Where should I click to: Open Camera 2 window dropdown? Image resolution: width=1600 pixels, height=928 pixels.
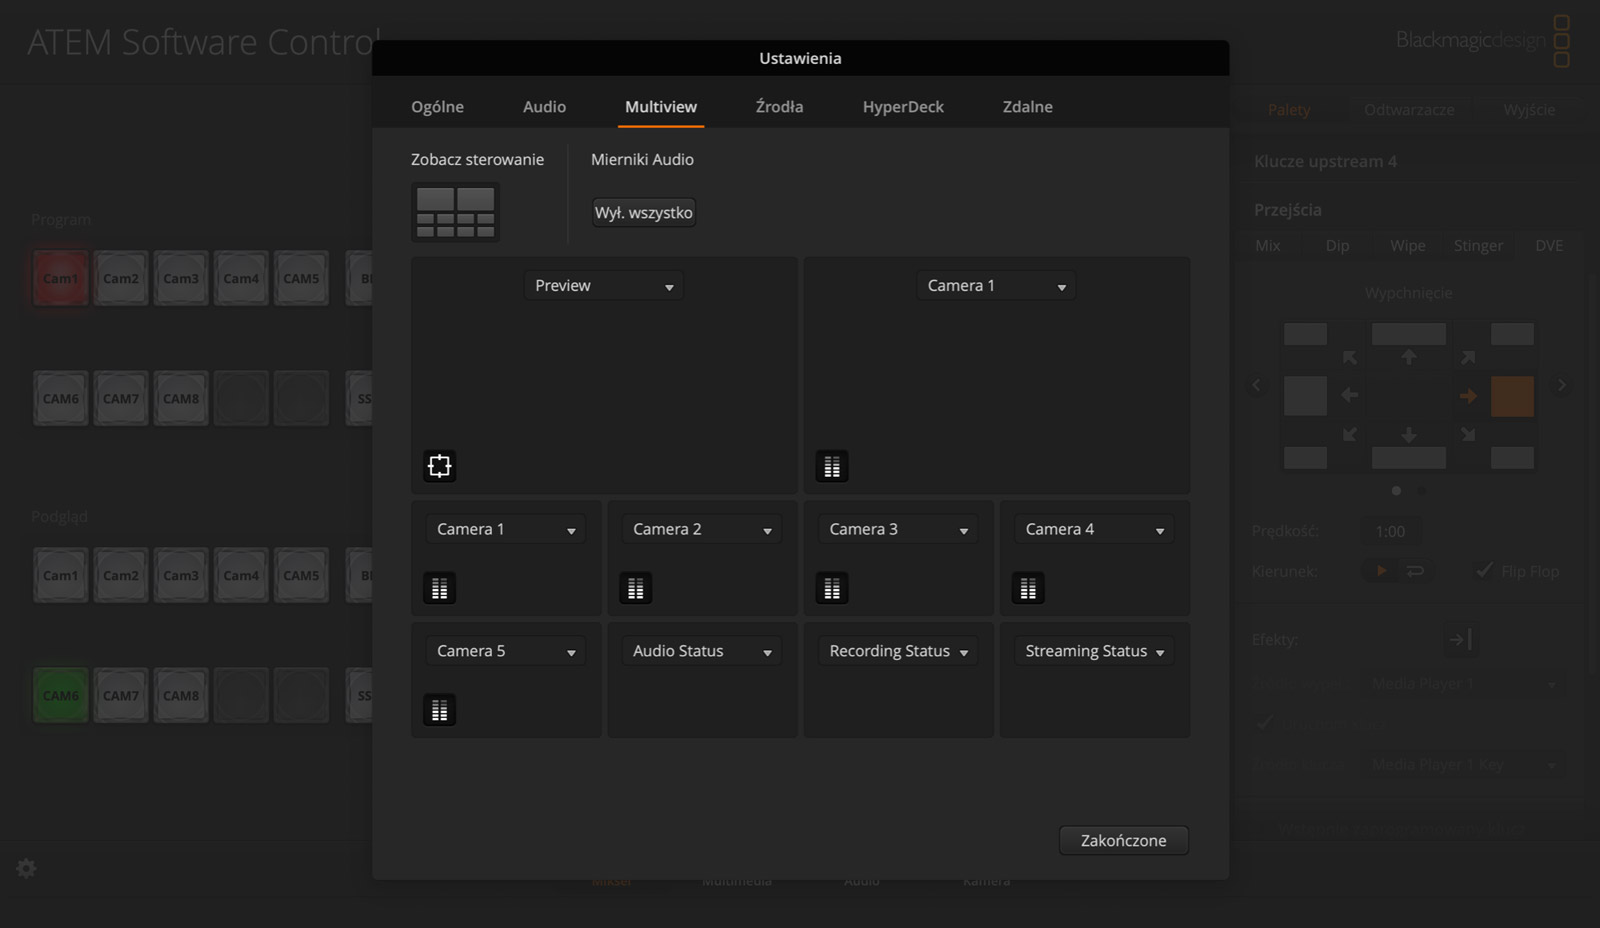[702, 529]
